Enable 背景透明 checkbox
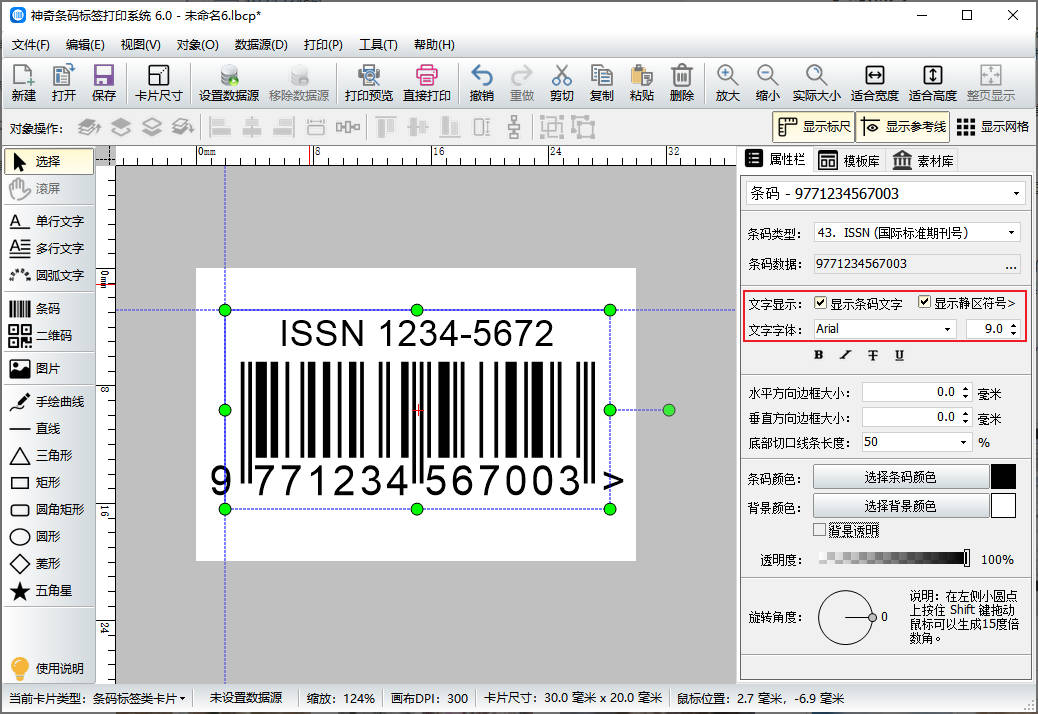This screenshot has height=714, width=1038. pos(820,530)
